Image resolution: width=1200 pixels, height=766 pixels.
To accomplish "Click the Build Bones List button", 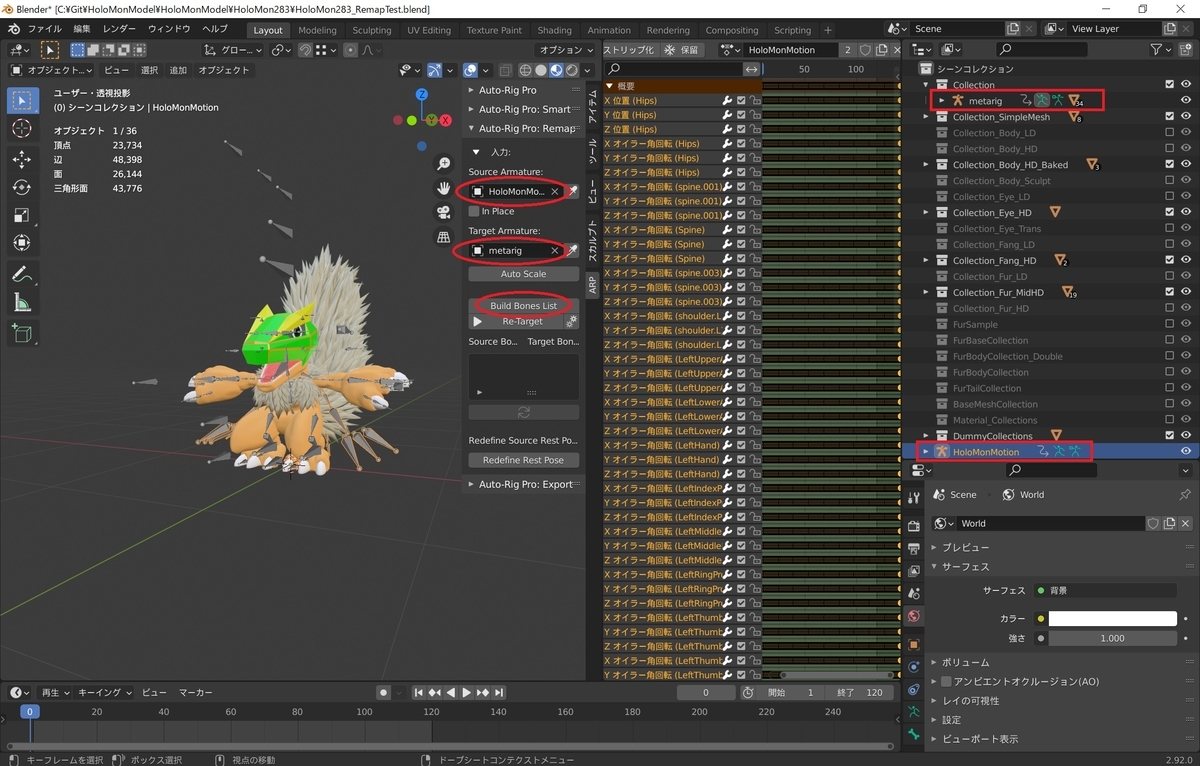I will (x=523, y=305).
